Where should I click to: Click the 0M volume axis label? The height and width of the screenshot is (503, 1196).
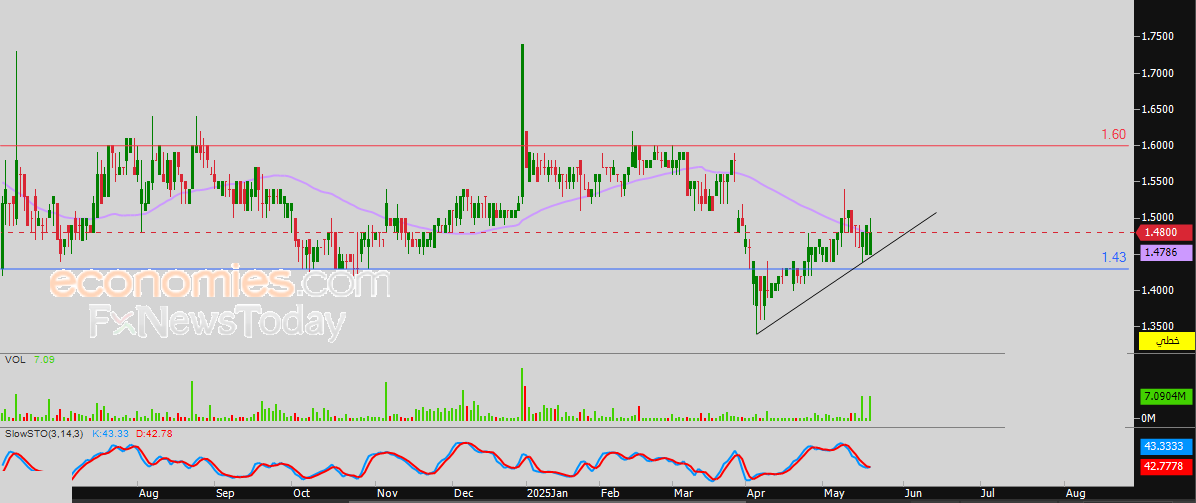[1149, 418]
